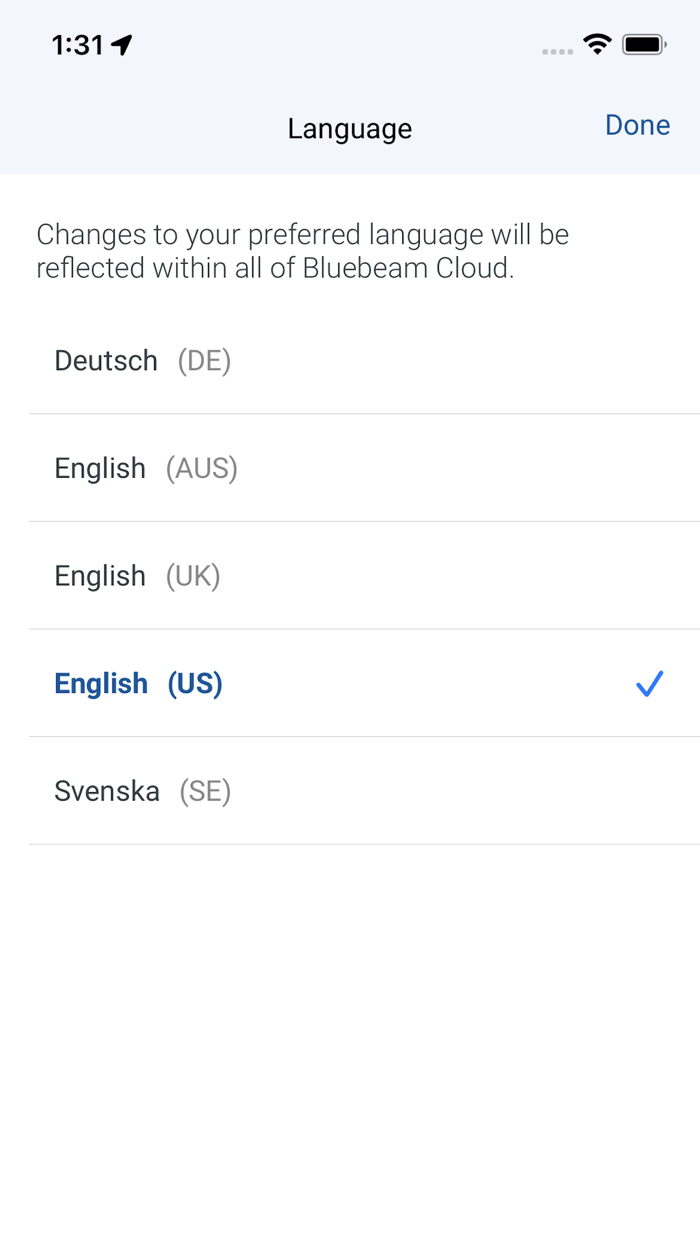The width and height of the screenshot is (700, 1244).
Task: Click the (UK) region code
Action: (192, 576)
